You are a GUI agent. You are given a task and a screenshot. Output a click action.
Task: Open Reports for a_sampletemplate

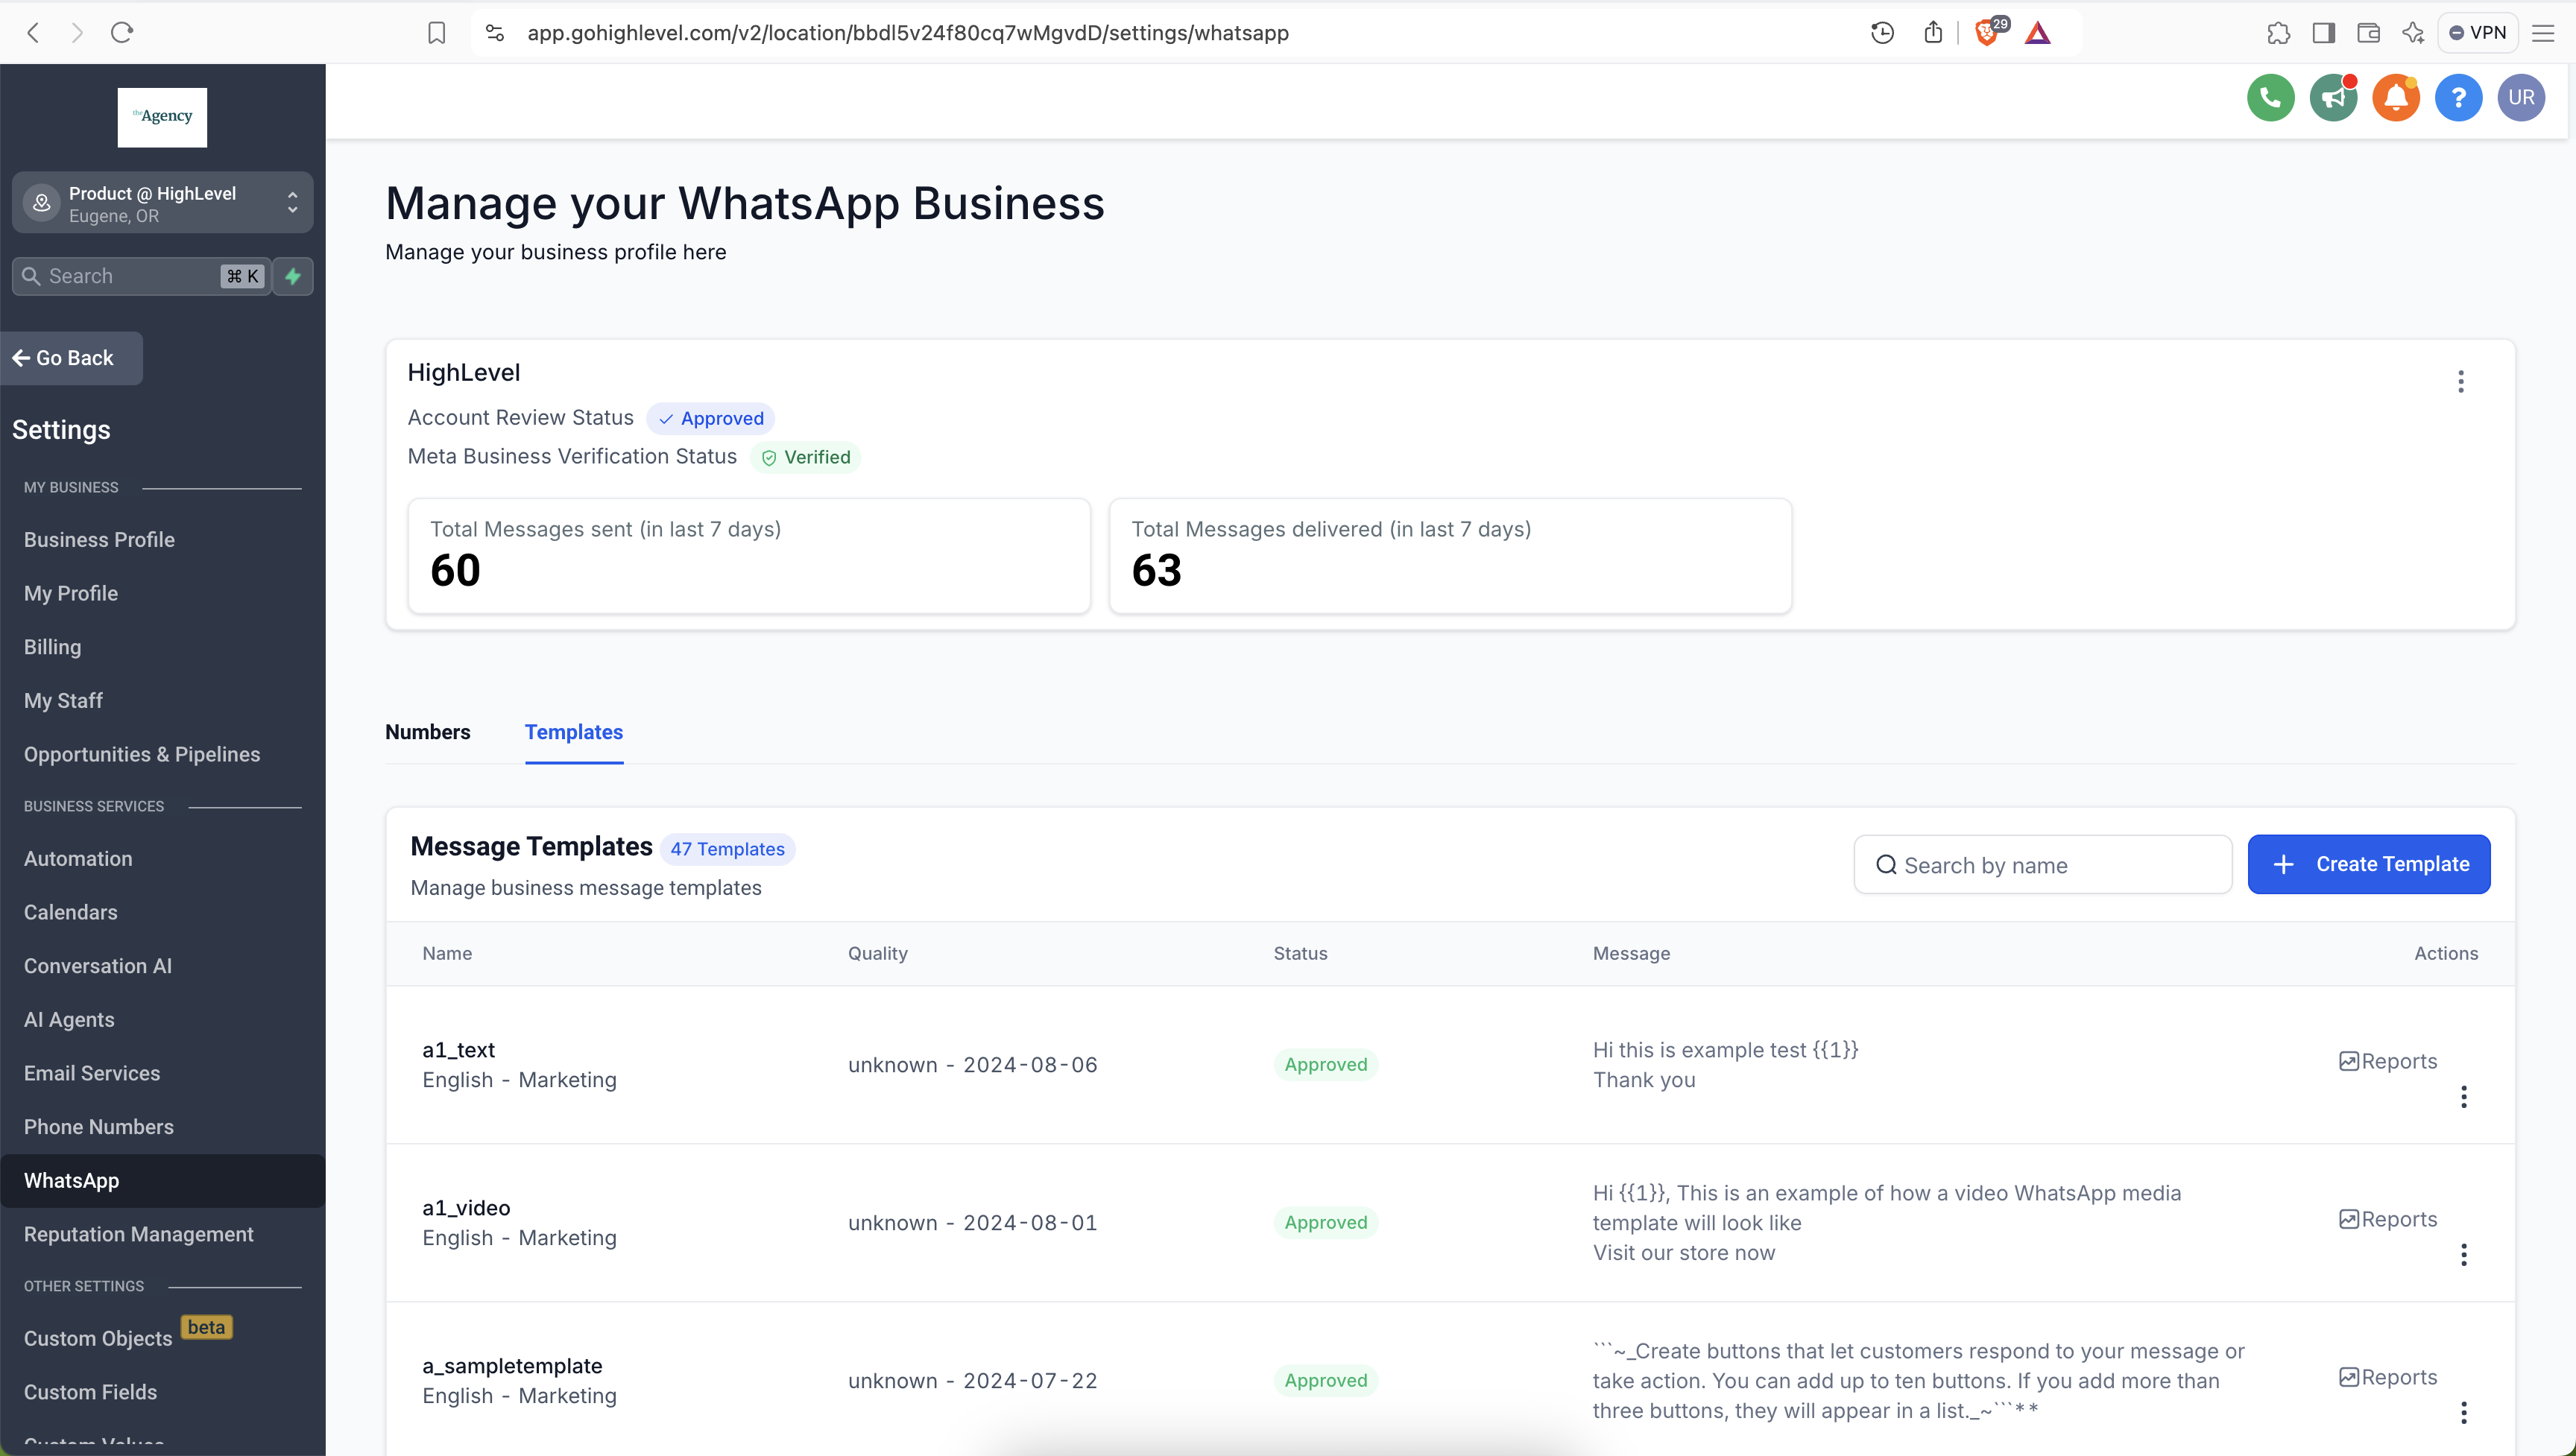tap(2388, 1377)
